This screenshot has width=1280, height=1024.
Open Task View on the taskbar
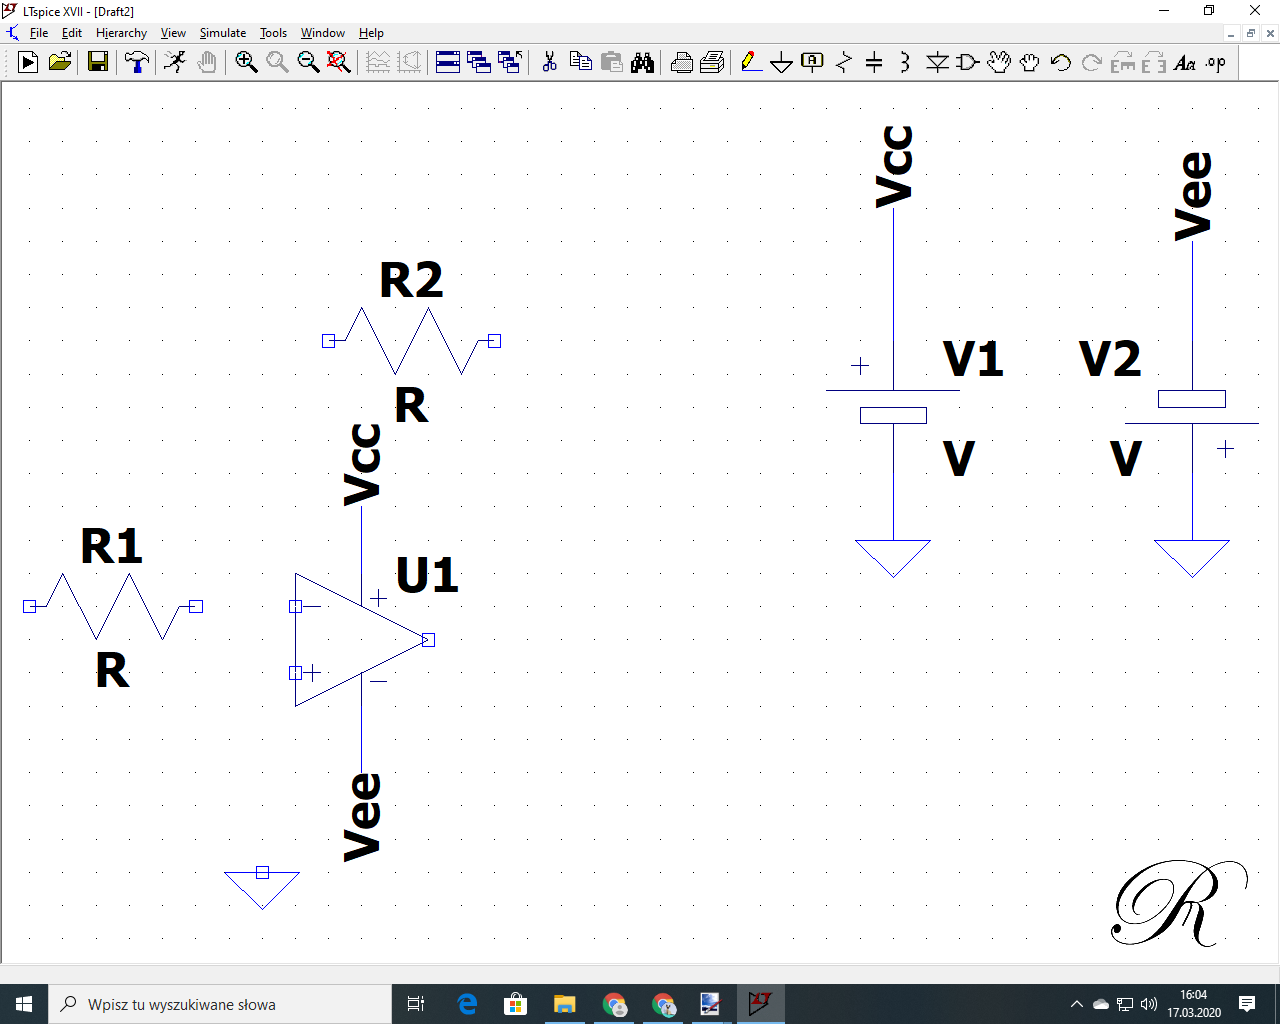pos(416,1004)
